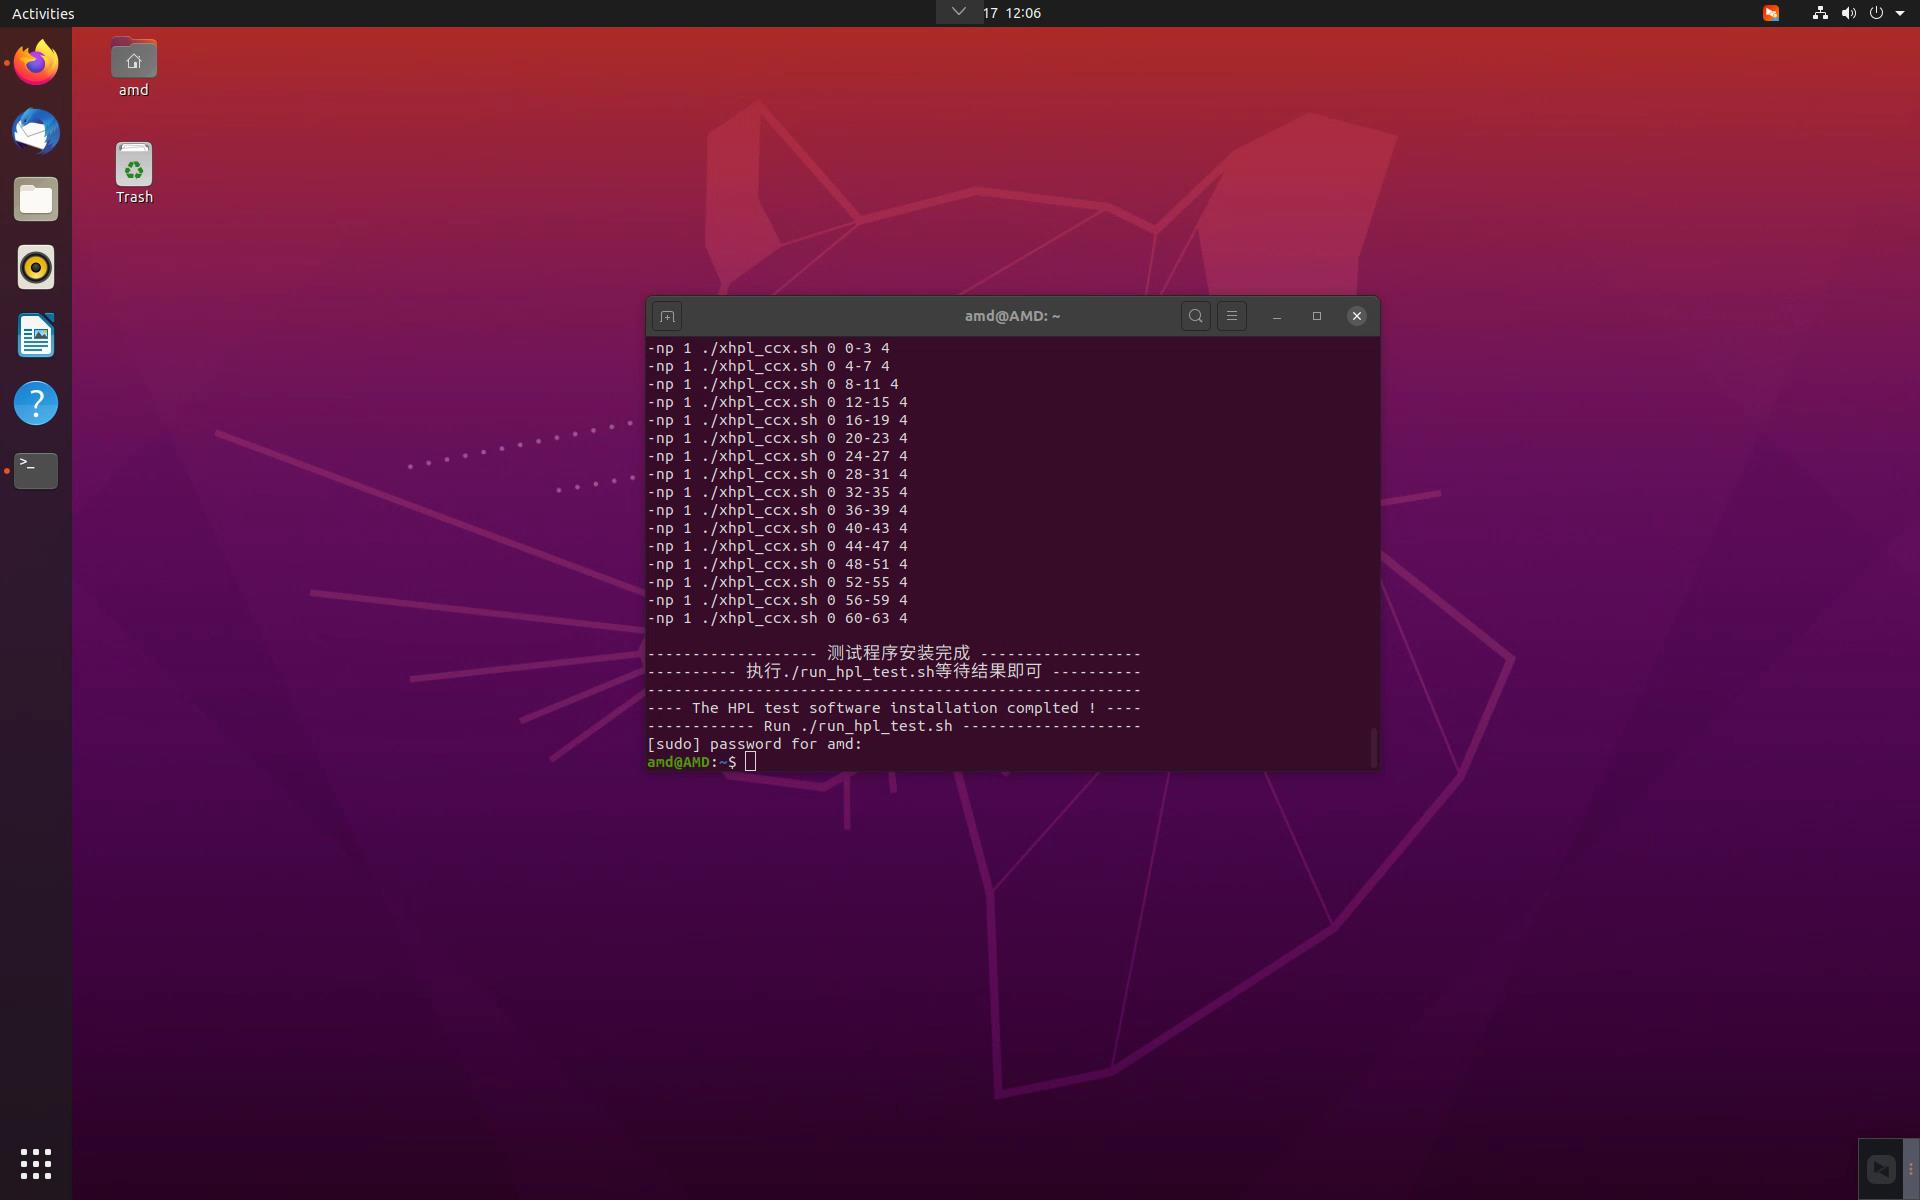1920x1200 pixels.
Task: Open a new terminal tab
Action: pos(667,316)
